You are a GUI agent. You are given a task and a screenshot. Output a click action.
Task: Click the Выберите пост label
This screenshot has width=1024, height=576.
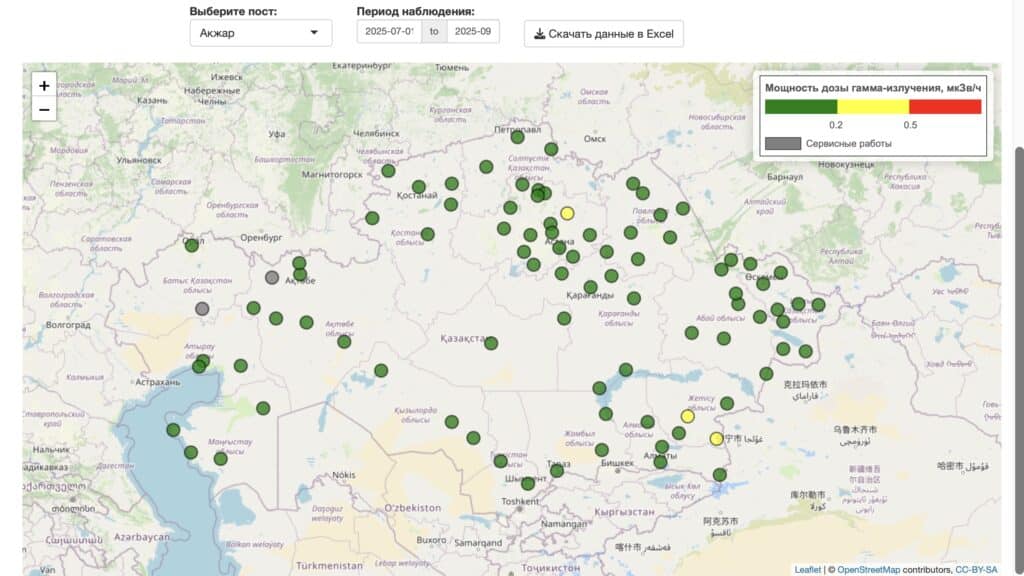(x=233, y=11)
